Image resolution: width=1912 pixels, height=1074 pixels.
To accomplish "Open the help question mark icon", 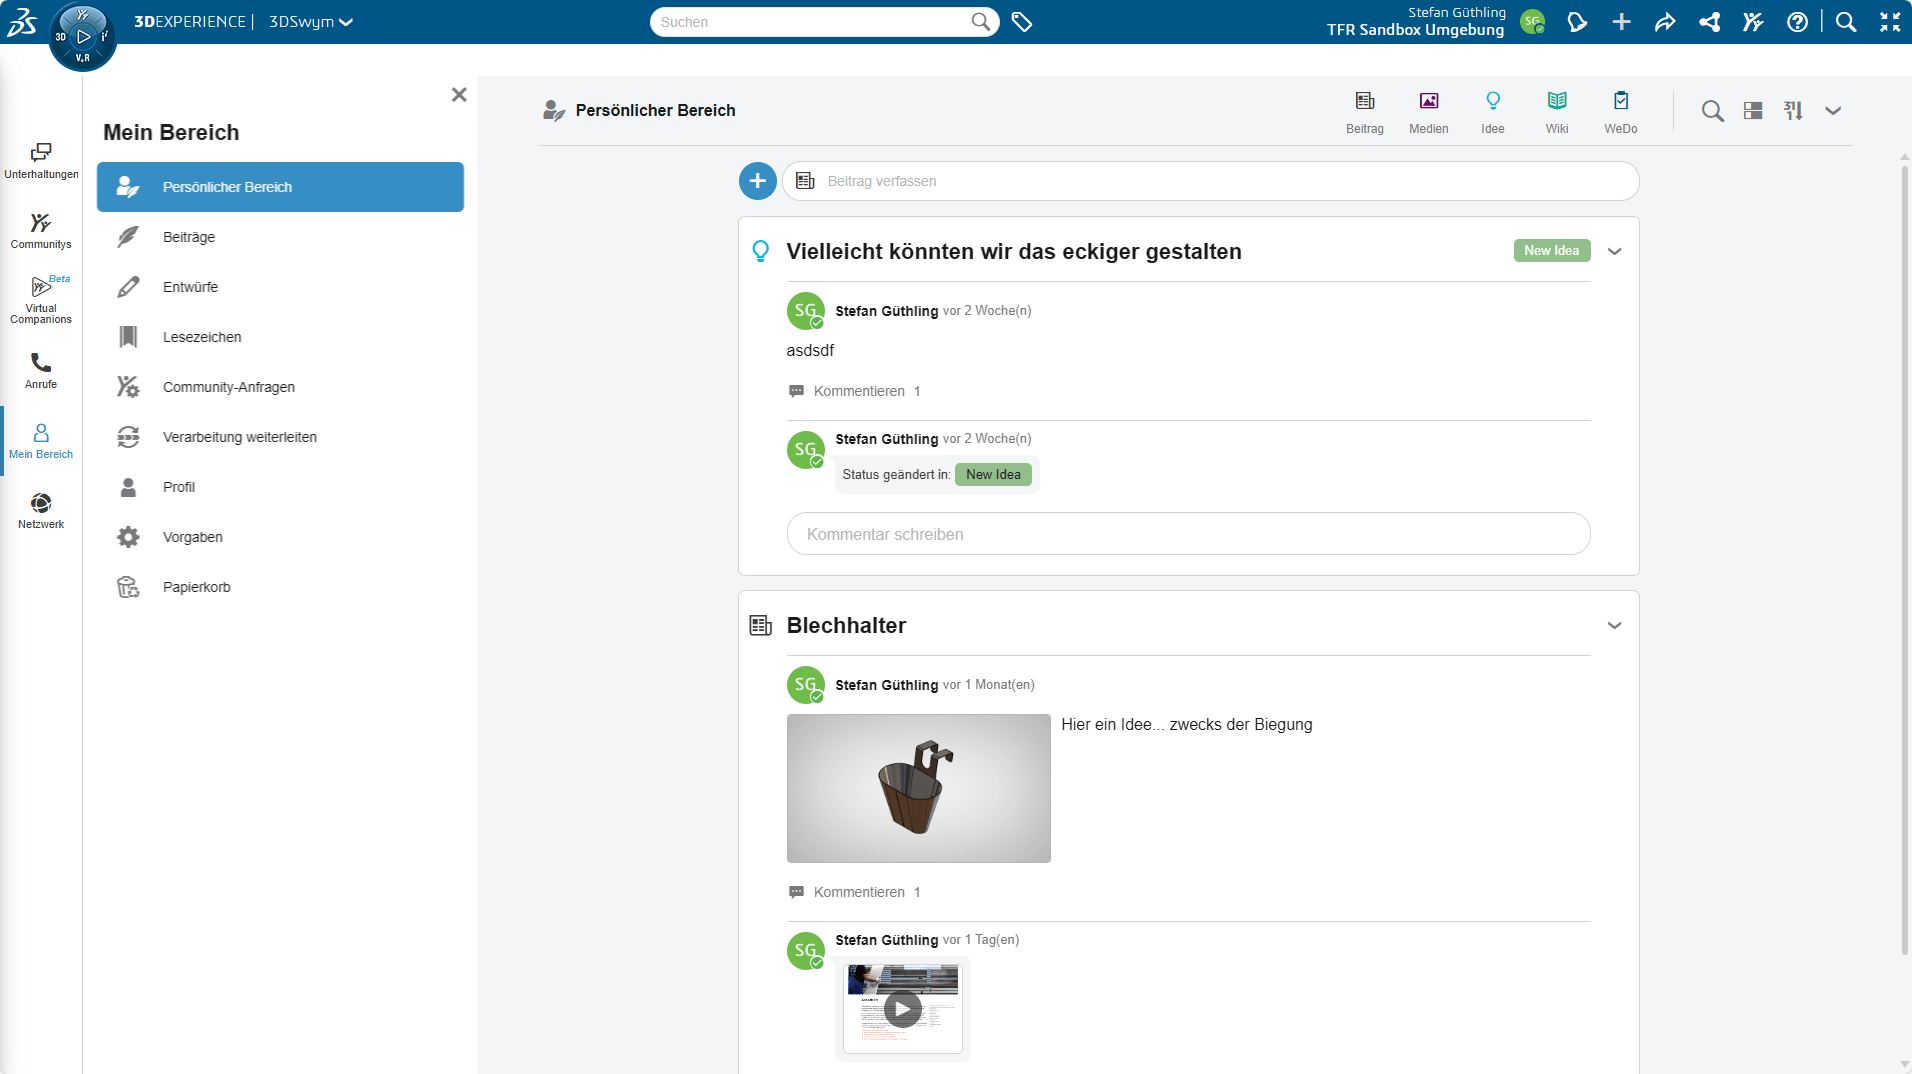I will click(x=1797, y=22).
